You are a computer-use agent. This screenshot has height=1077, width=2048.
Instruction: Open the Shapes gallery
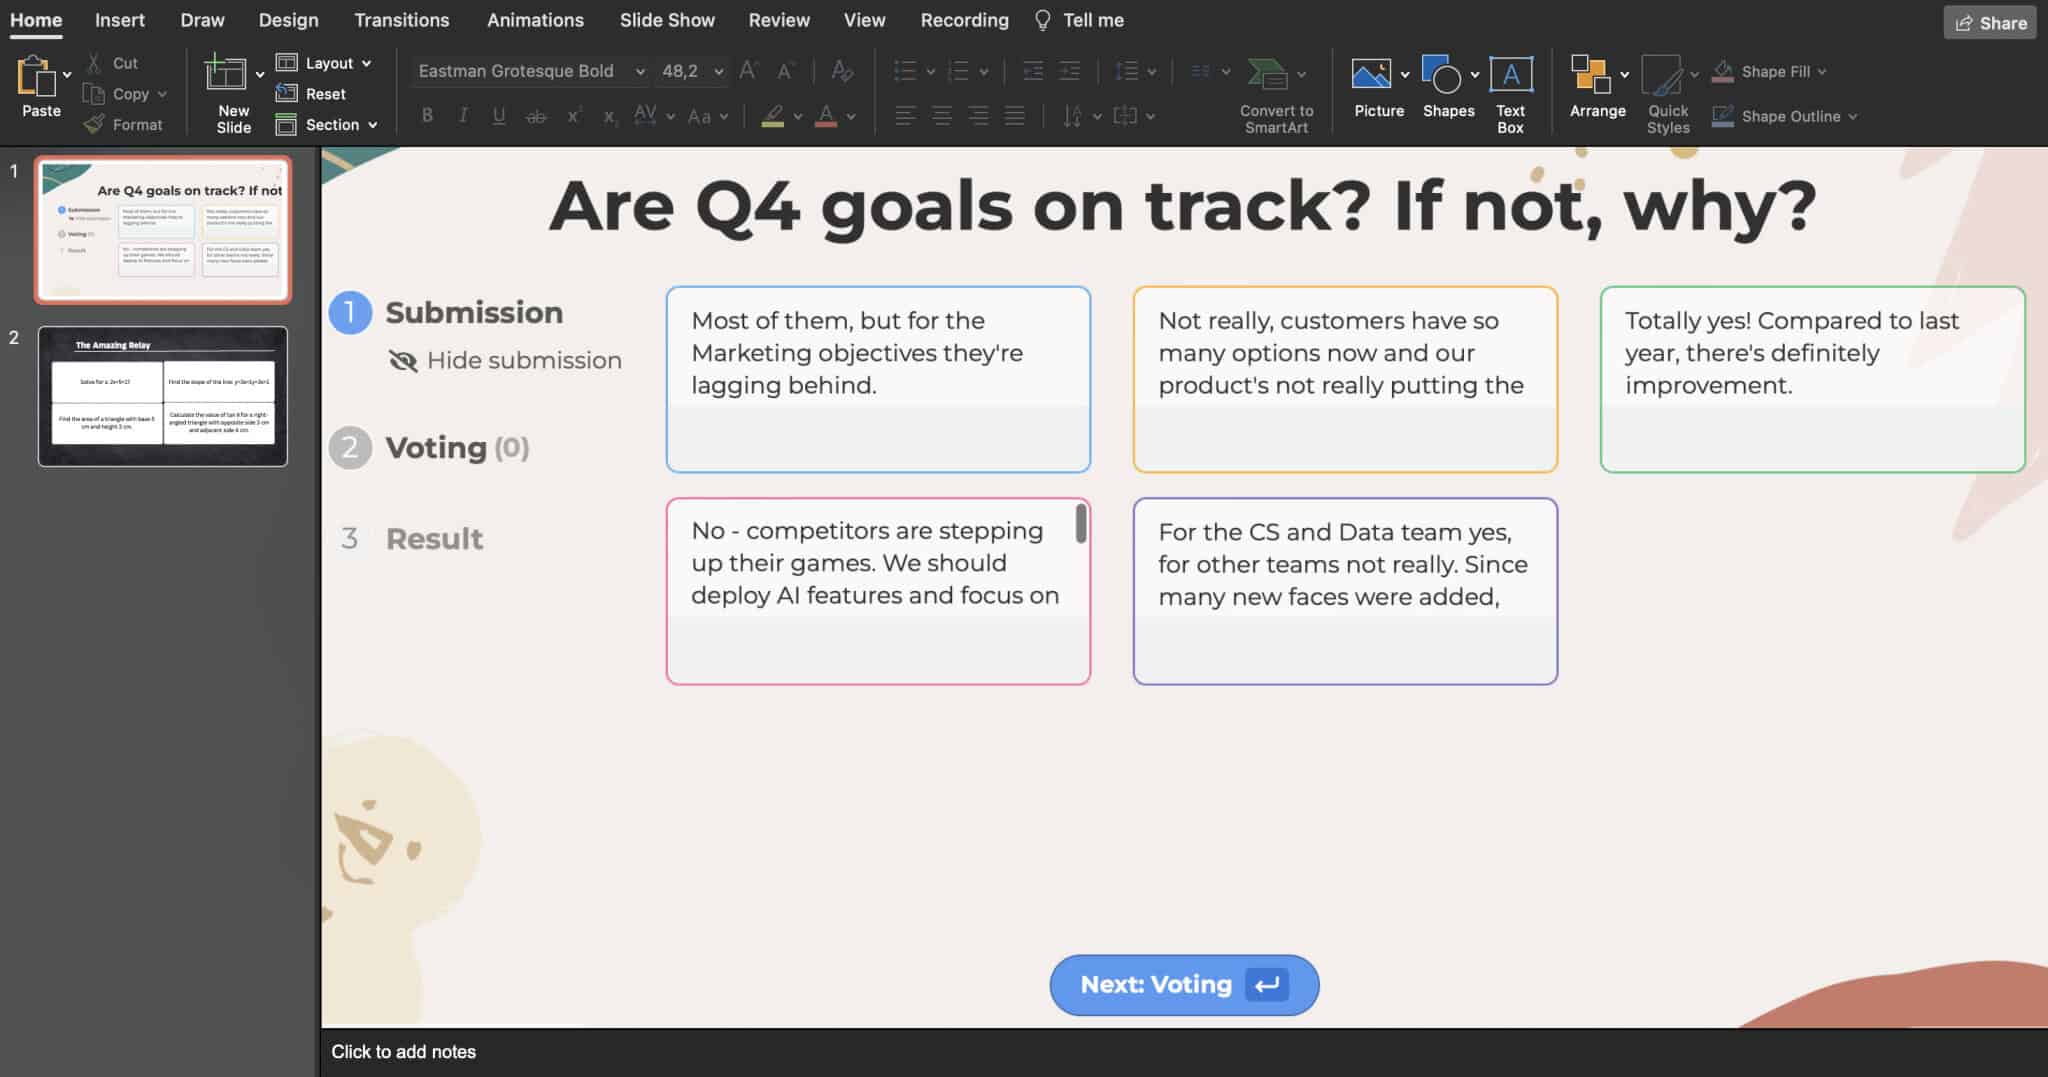[x=1441, y=75]
